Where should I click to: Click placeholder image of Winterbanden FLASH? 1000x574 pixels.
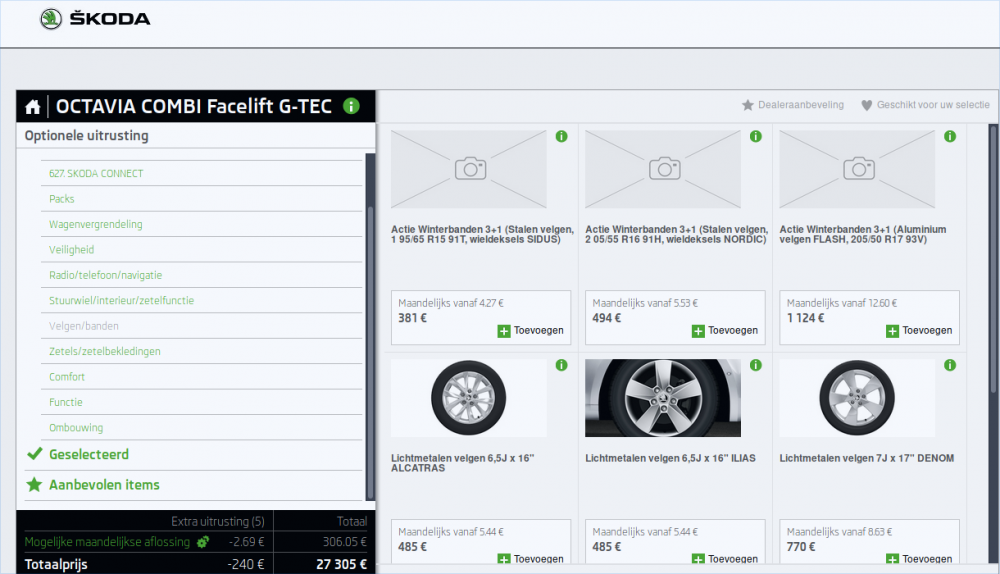pyautogui.click(x=857, y=169)
